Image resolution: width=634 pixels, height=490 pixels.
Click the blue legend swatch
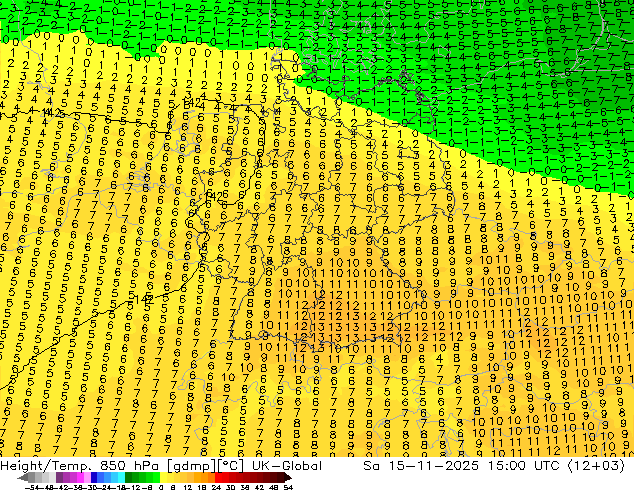point(94,478)
